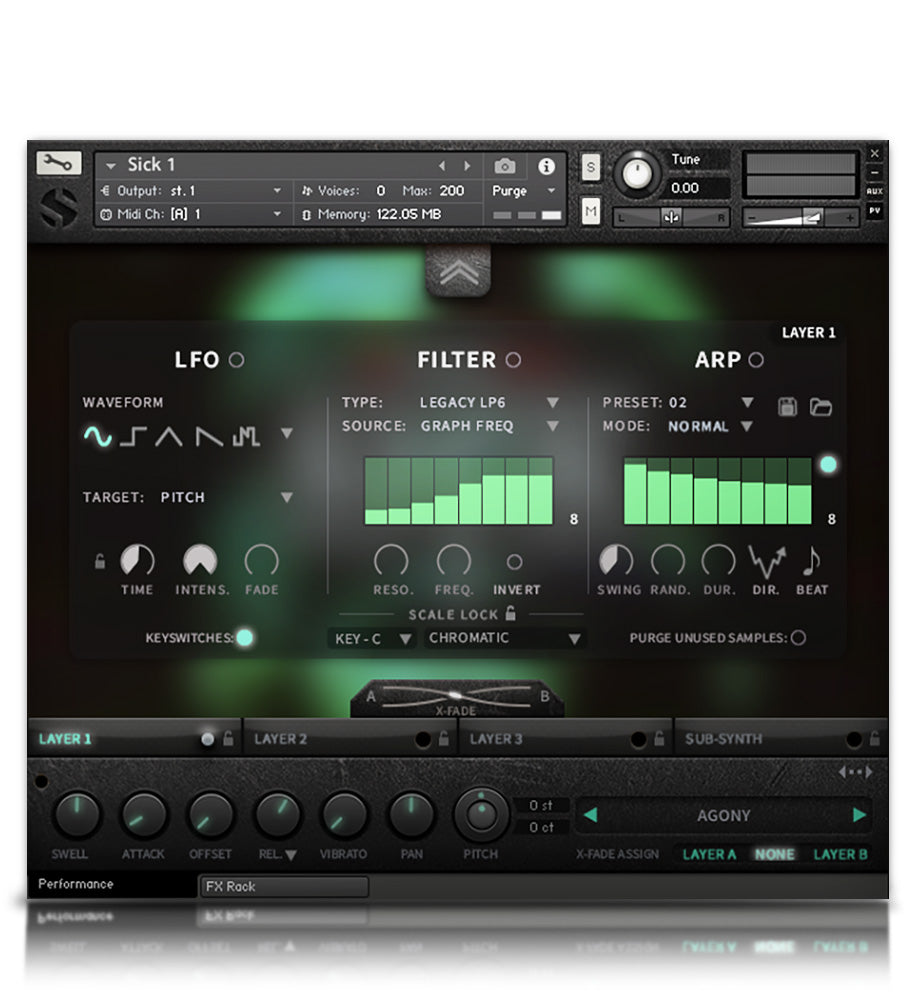Click the DIR arrow icon in ARP section
Screen dimensions: 911x1002
pyautogui.click(x=766, y=560)
